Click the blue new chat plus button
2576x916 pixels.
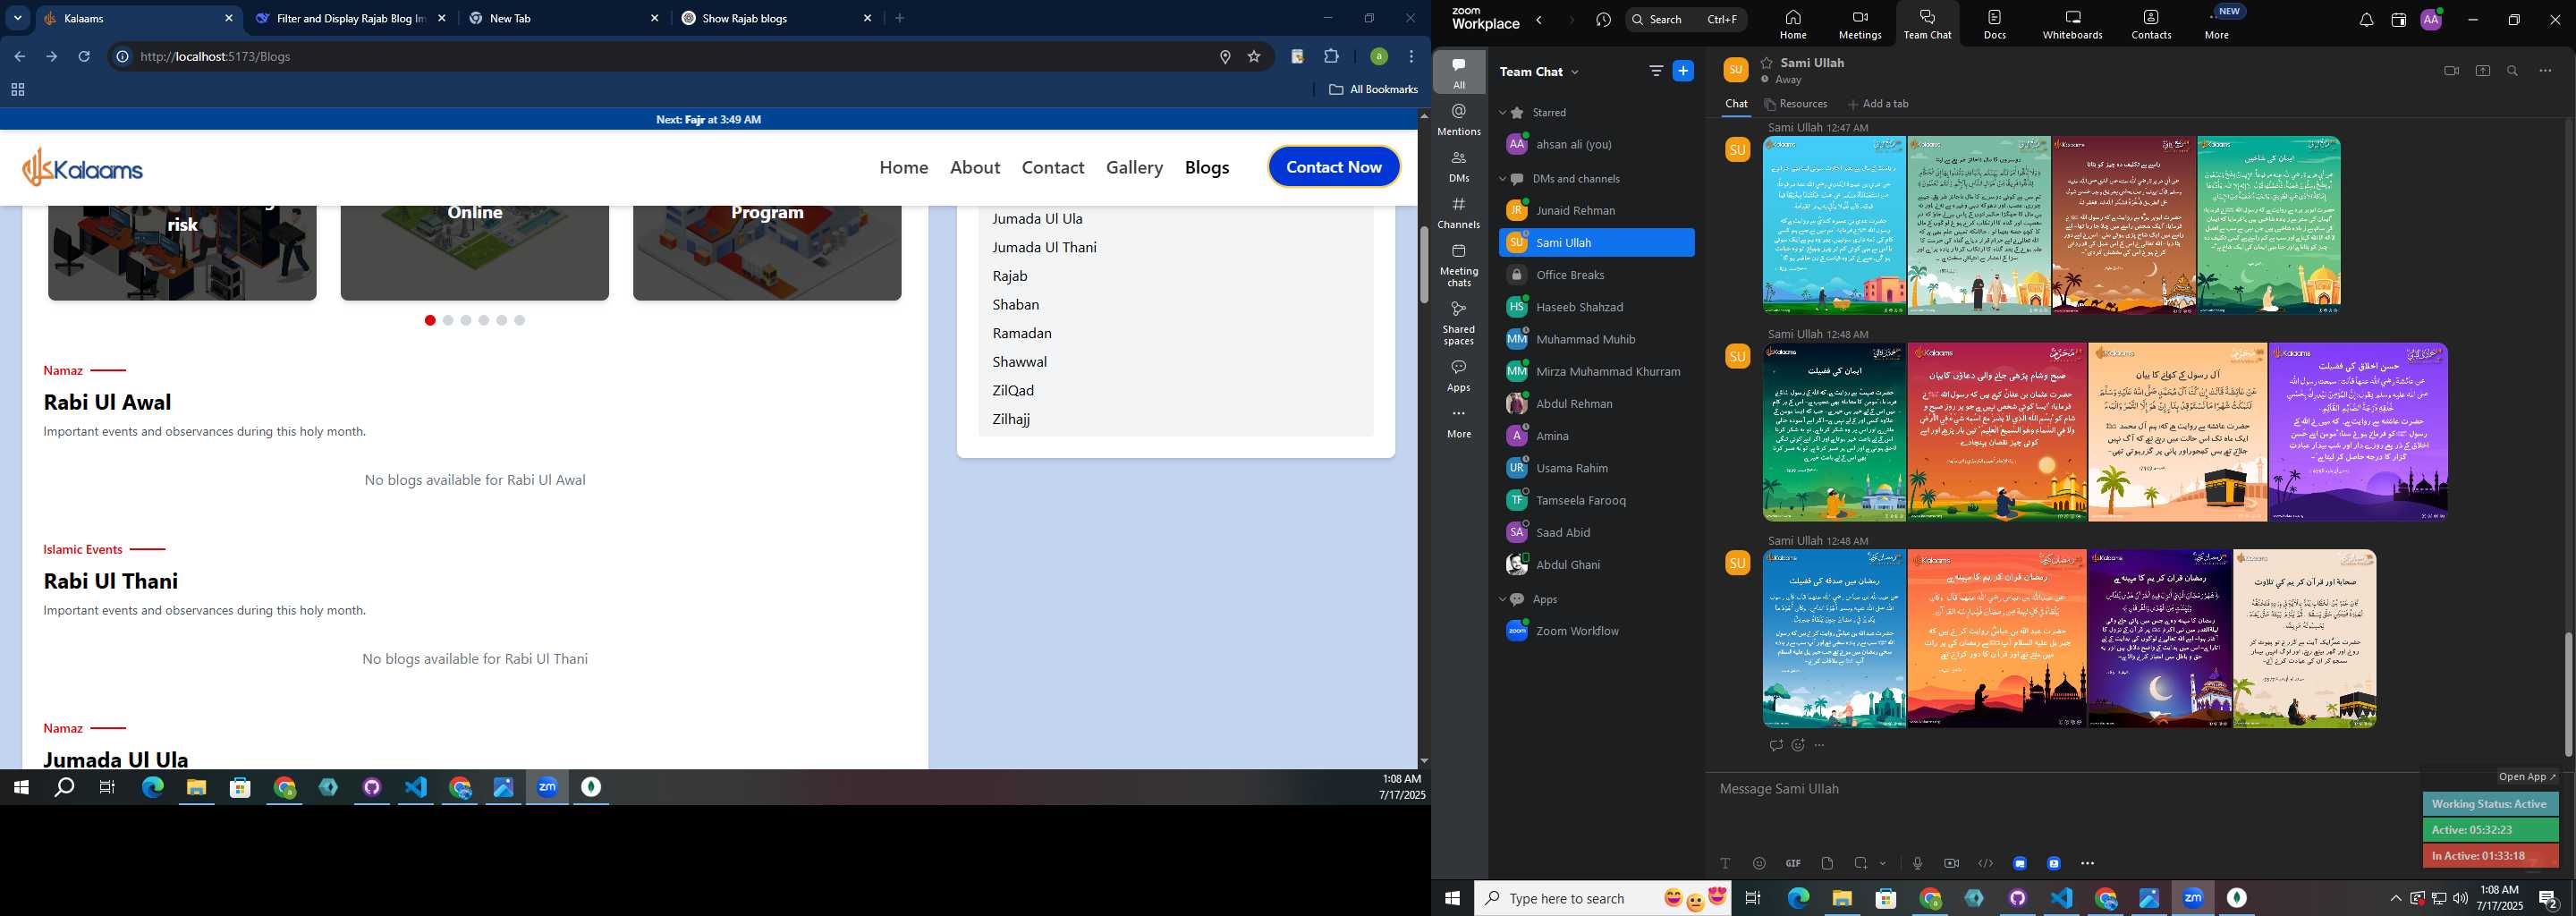tap(1684, 71)
